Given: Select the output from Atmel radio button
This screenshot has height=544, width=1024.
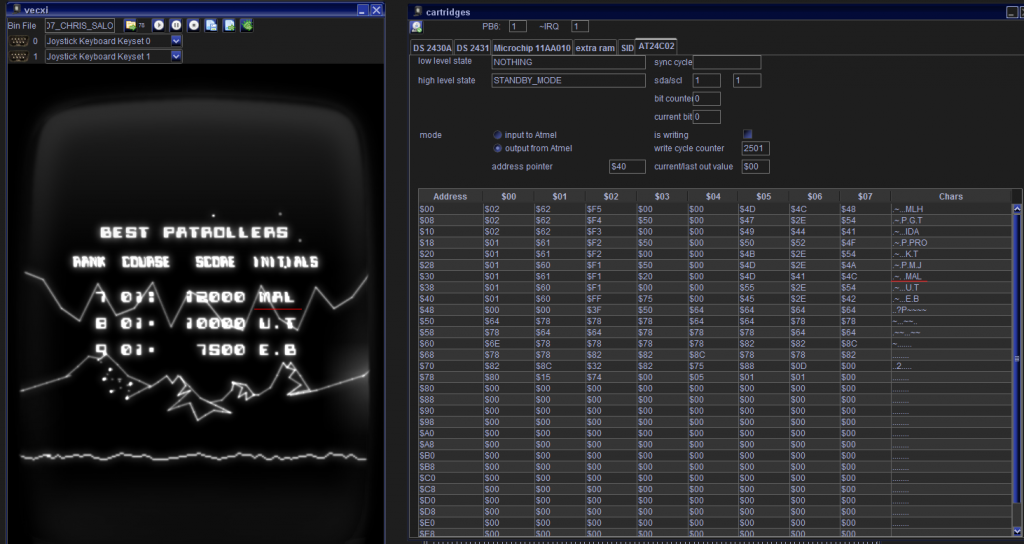Looking at the screenshot, I should (498, 148).
